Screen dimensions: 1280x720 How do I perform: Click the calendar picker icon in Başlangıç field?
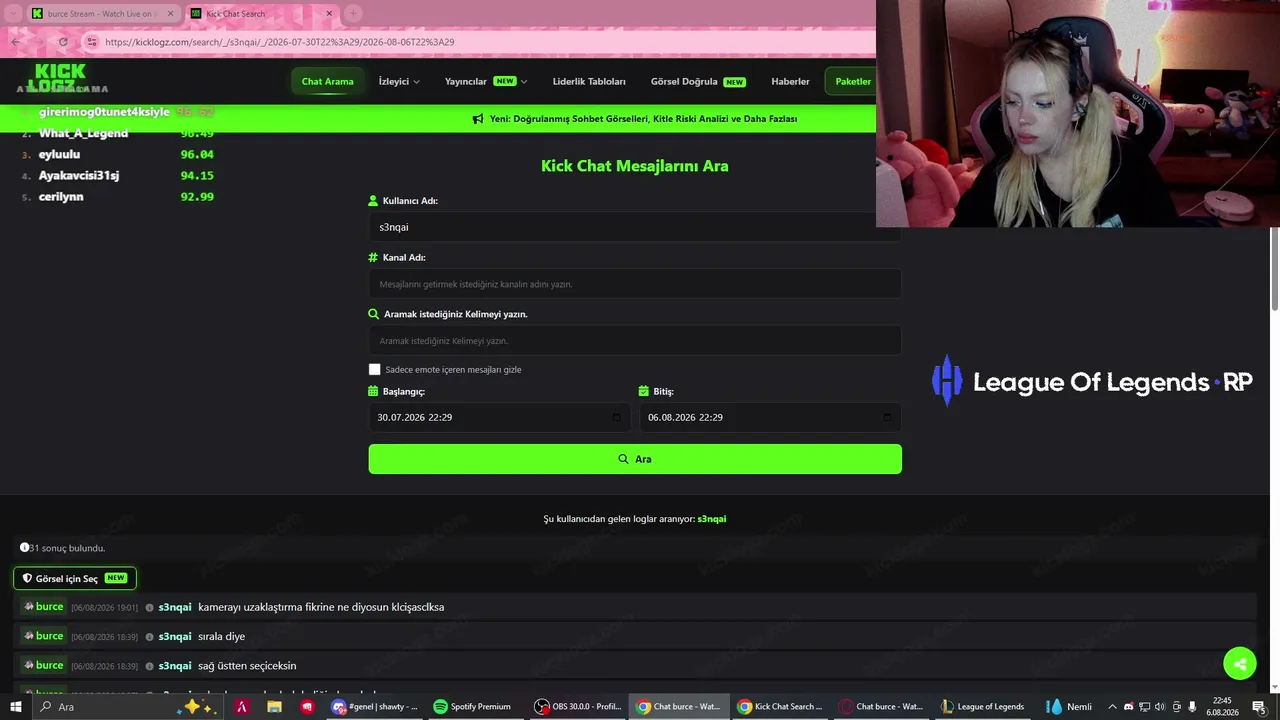point(616,417)
